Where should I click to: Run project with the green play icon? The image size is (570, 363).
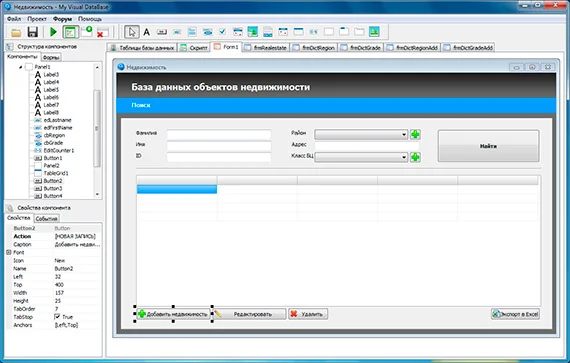pyautogui.click(x=53, y=32)
